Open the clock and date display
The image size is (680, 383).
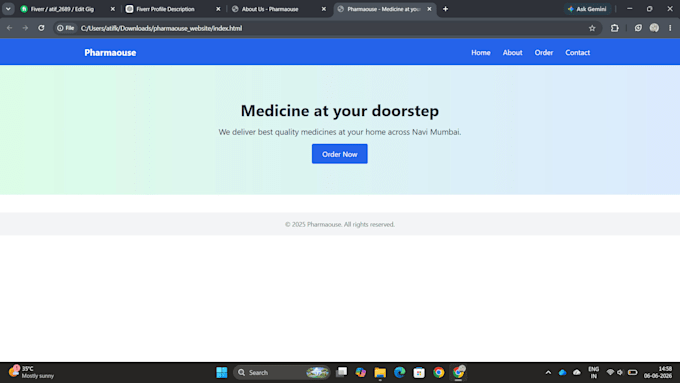point(658,372)
